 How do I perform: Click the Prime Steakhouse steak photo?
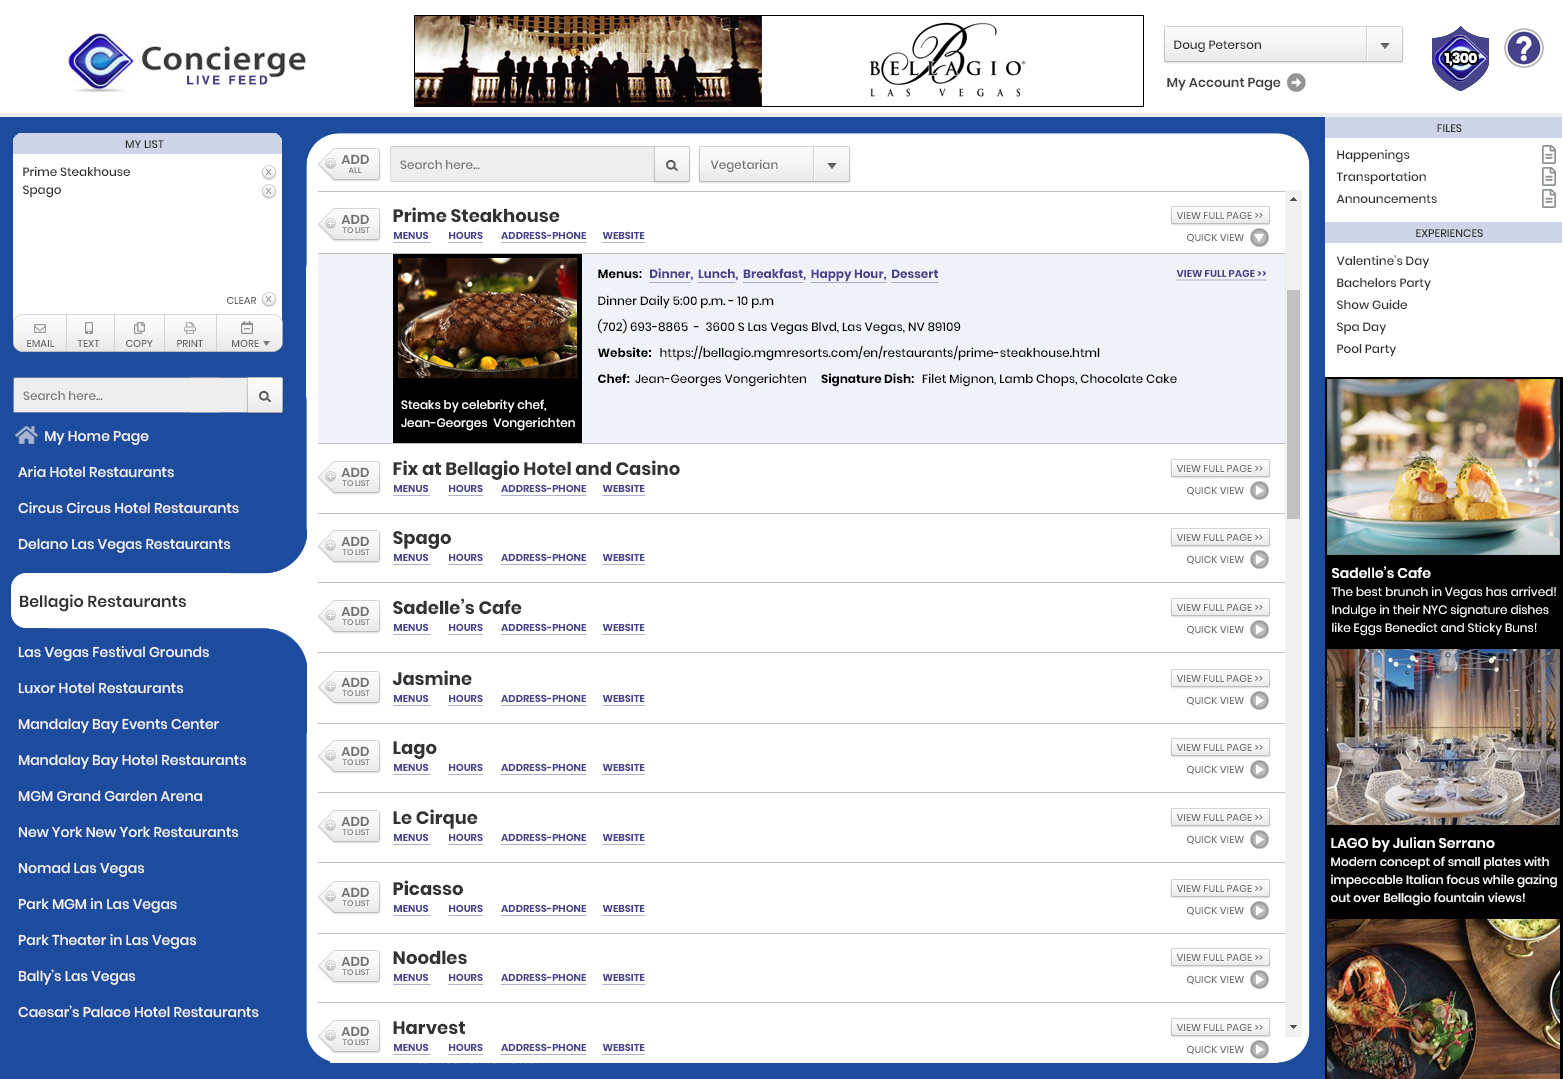[487, 317]
